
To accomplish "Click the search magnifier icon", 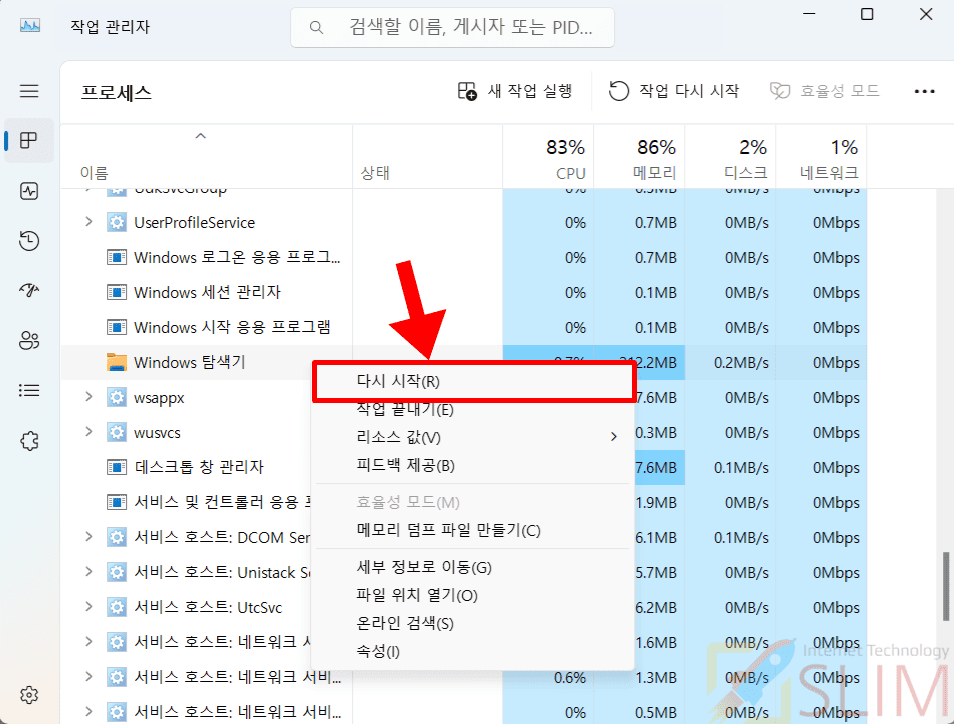I will pyautogui.click(x=316, y=27).
